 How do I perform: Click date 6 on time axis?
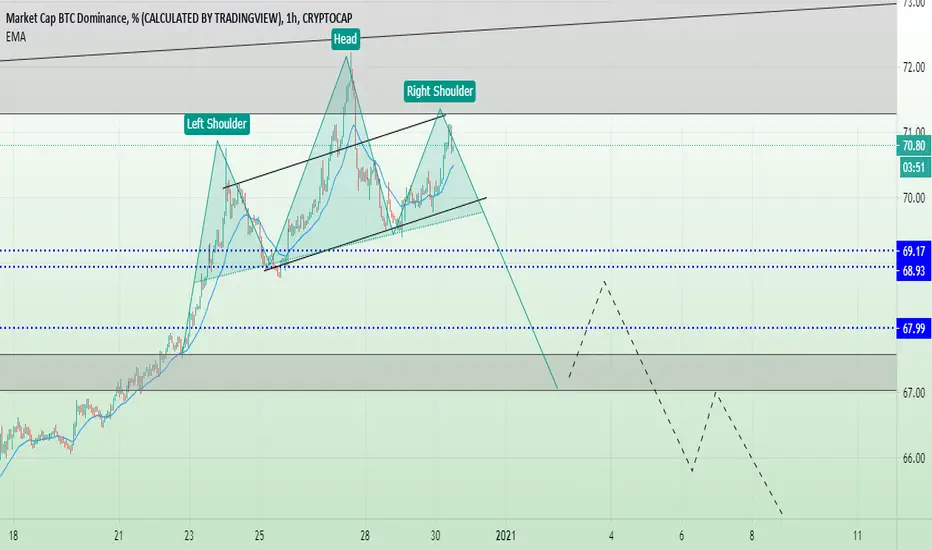(x=682, y=536)
